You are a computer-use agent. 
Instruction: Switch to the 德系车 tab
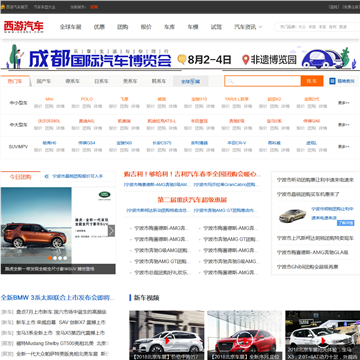72,81
